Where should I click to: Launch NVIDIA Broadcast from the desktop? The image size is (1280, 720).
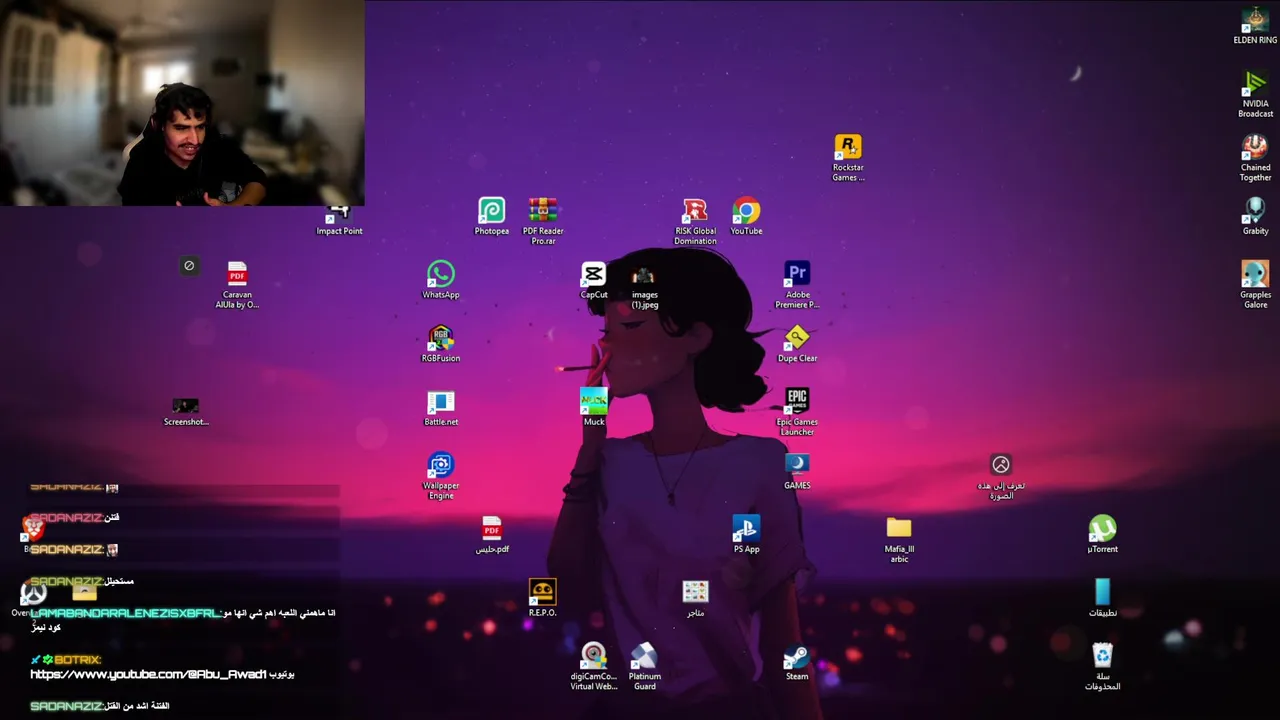[x=1255, y=94]
